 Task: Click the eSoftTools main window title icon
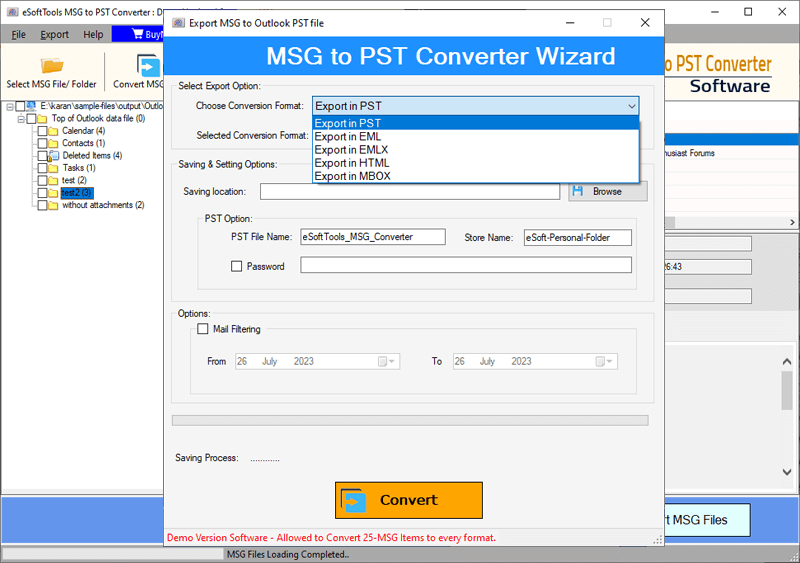tap(12, 12)
